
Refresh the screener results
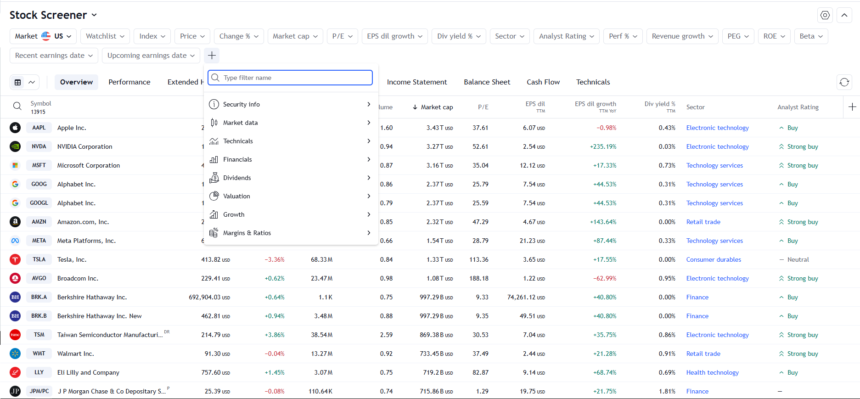tap(844, 82)
